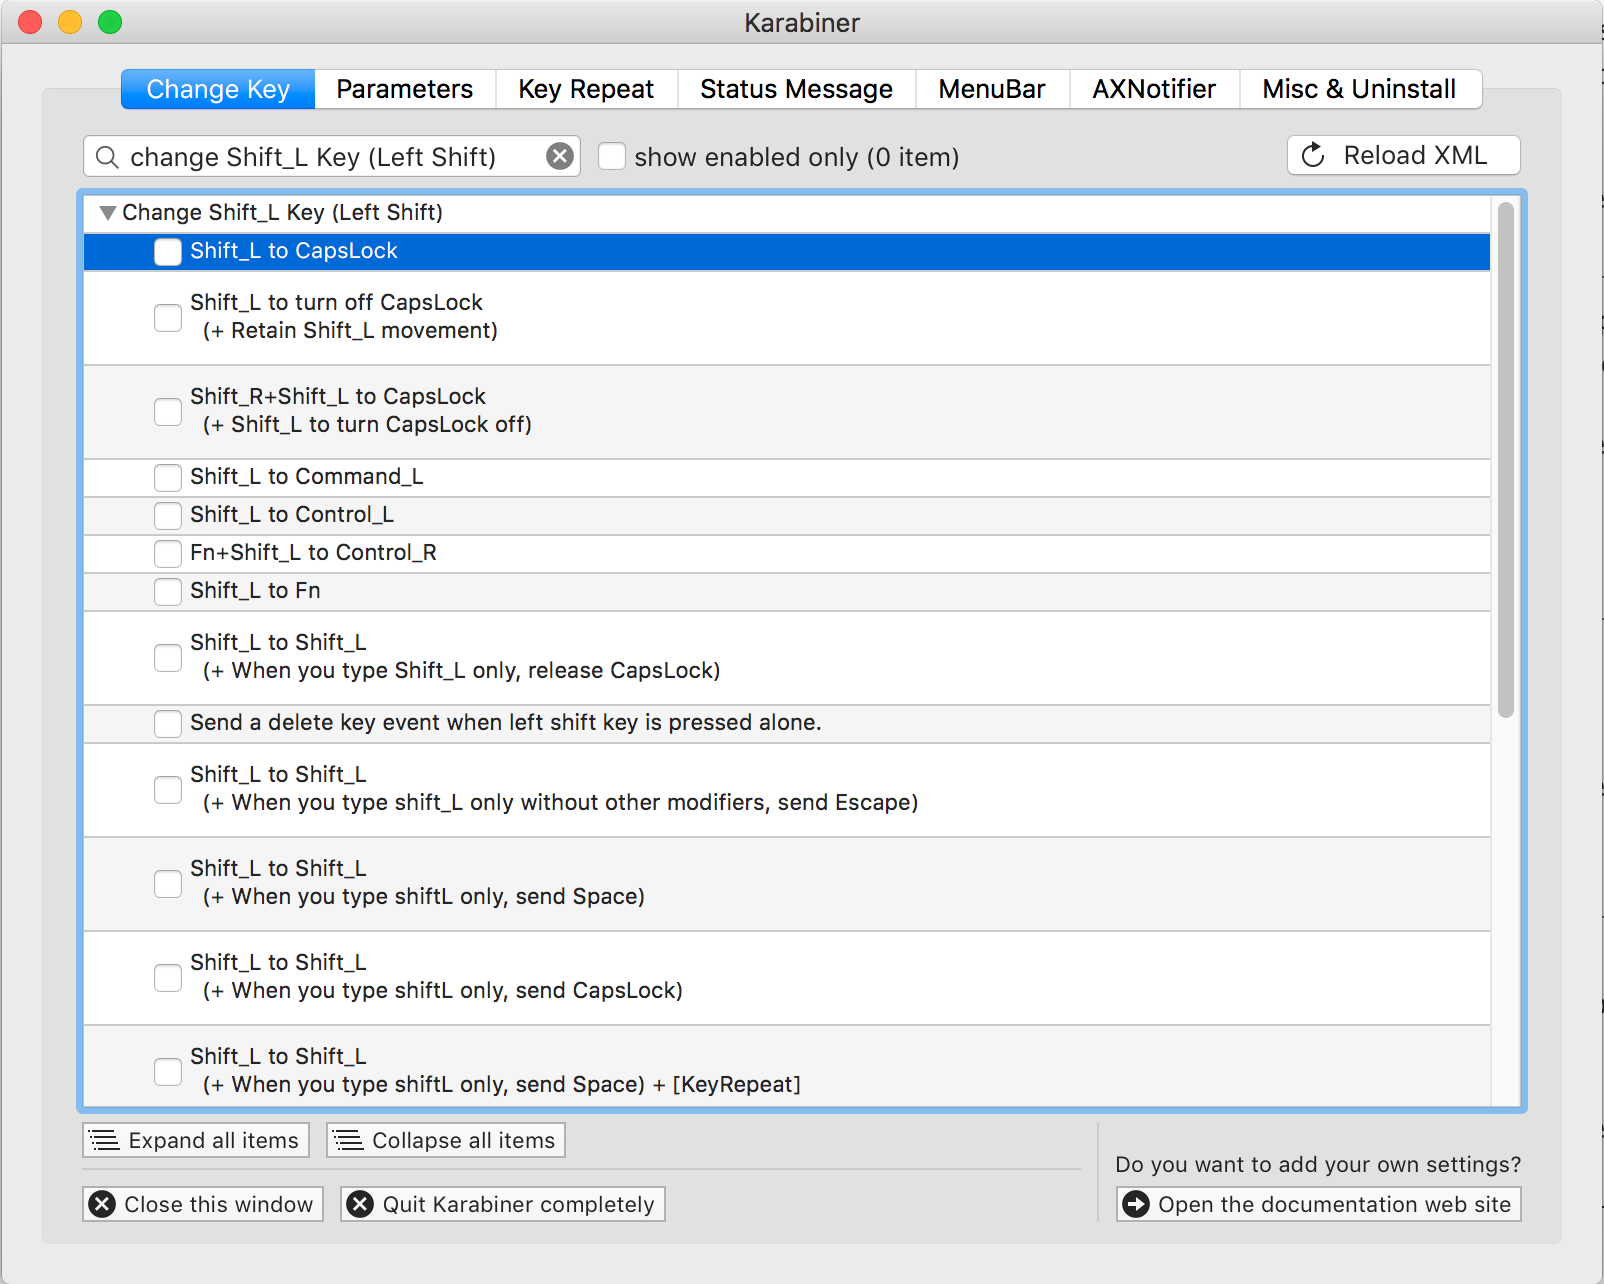Image resolution: width=1604 pixels, height=1284 pixels.
Task: Click the reload arrow icon in Reload XML
Action: (1313, 155)
